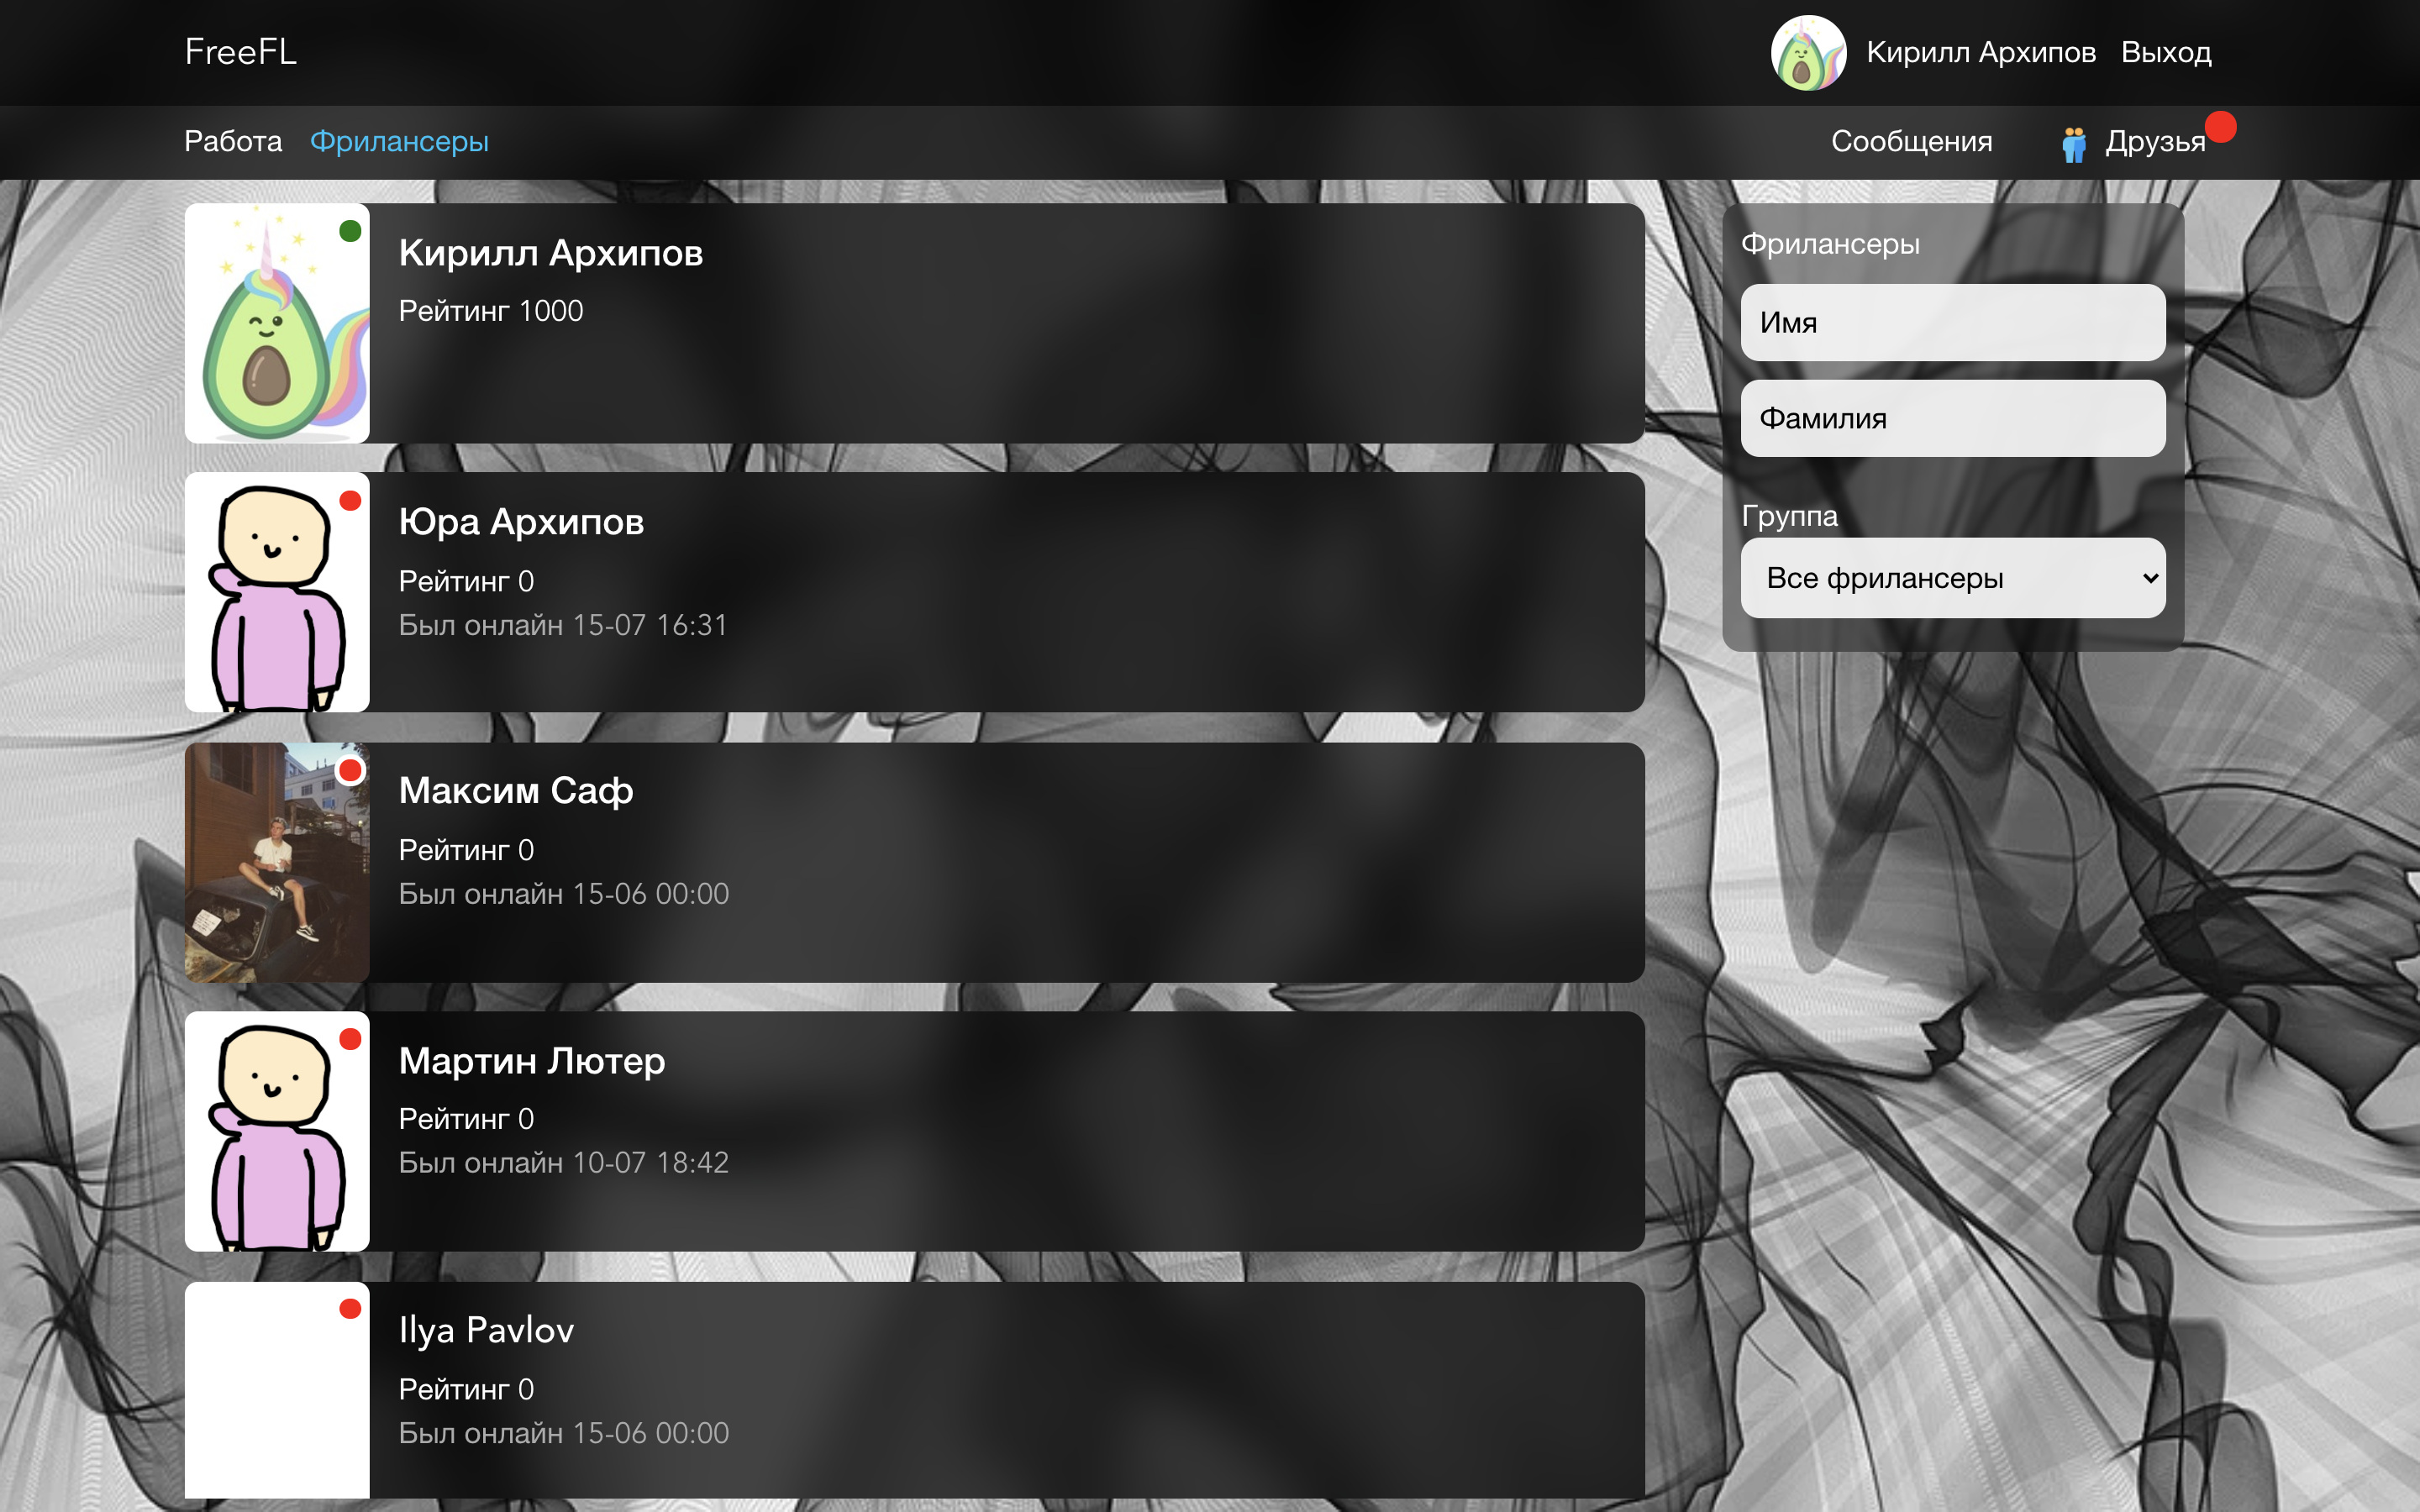
Task: Click Рейтинг 0 under Юра Архипов
Action: pos(466,581)
